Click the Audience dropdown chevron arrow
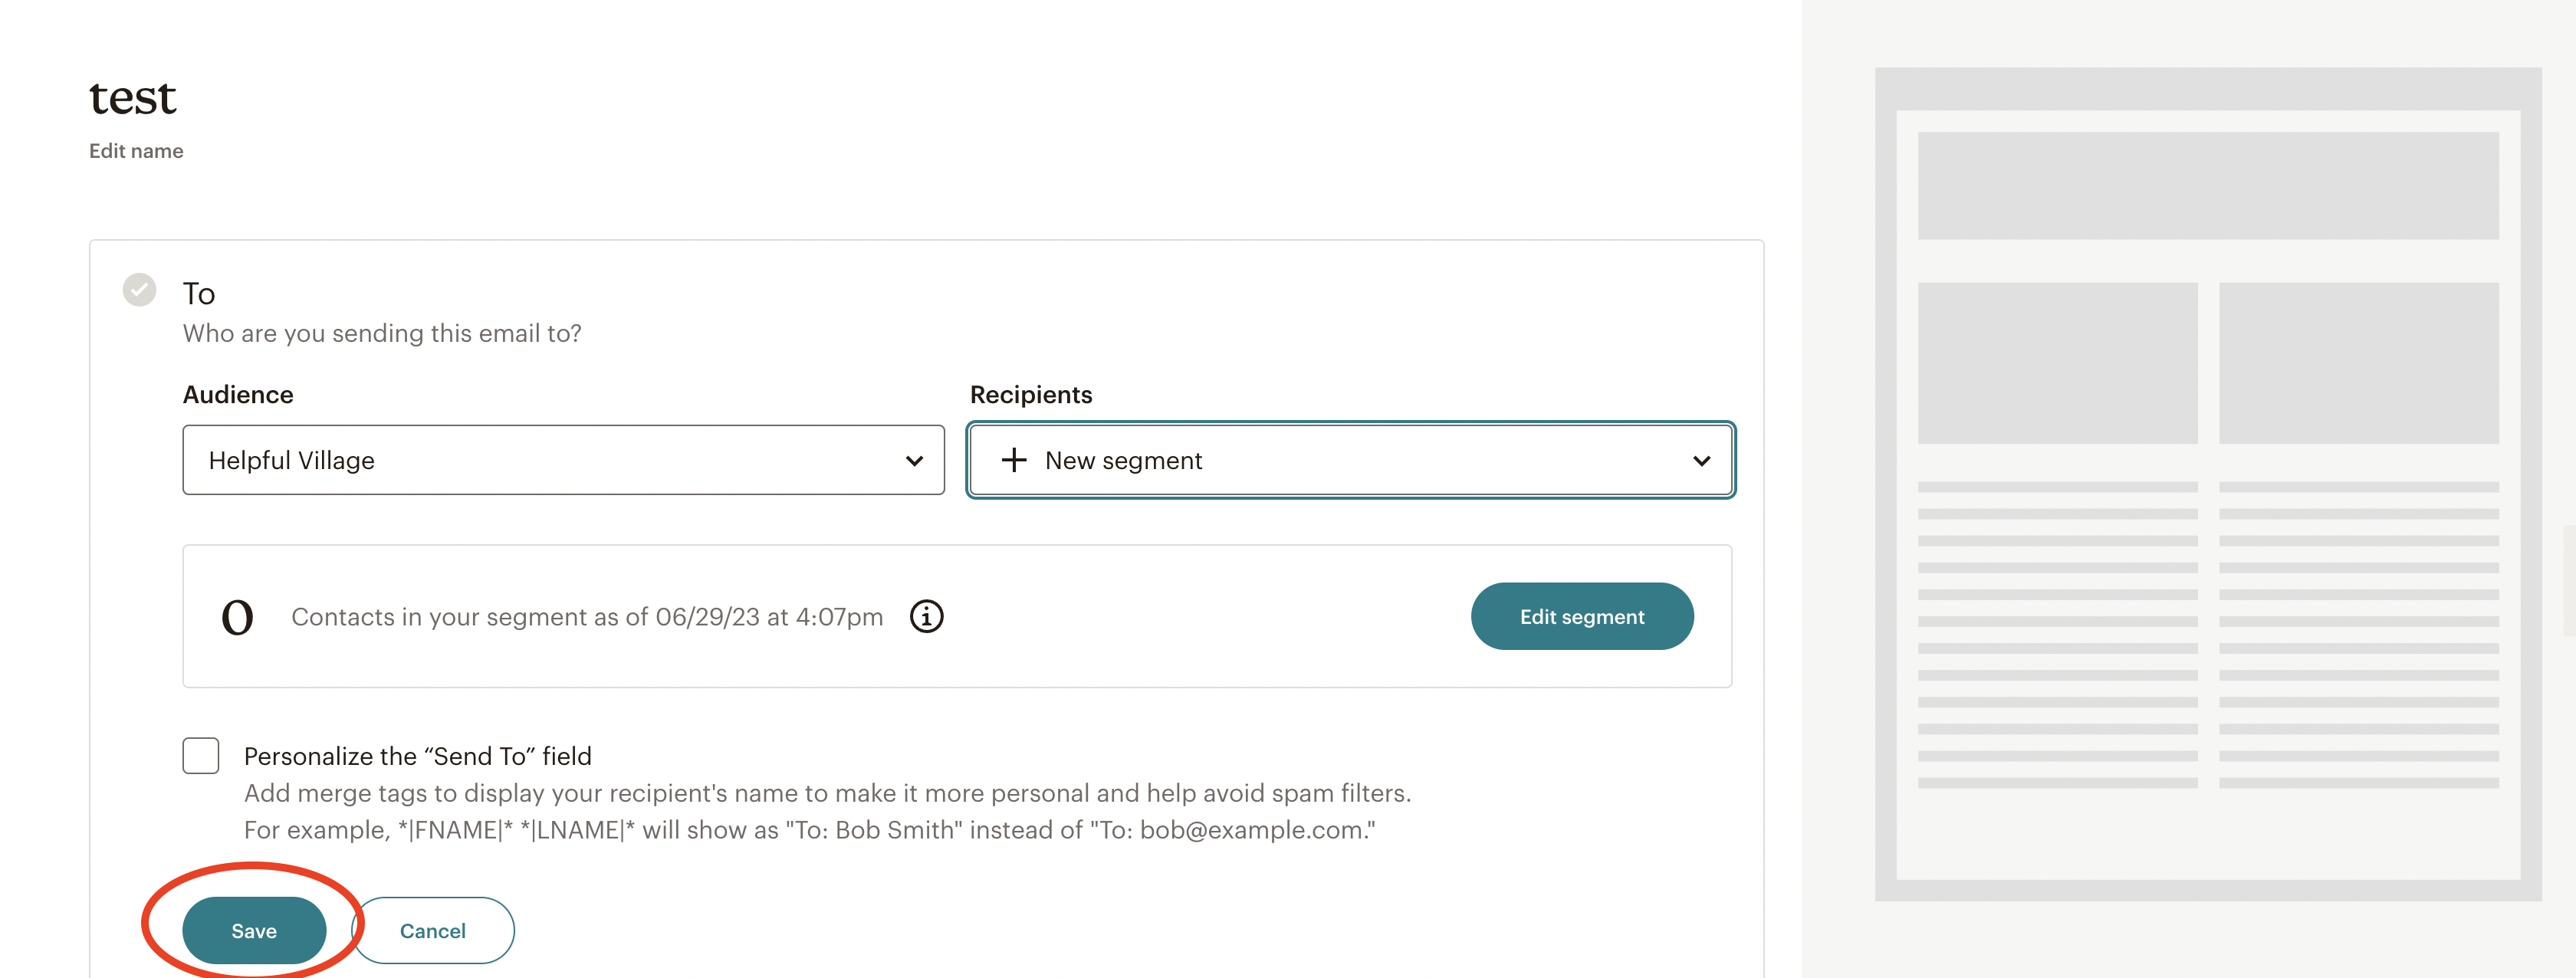 (913, 460)
